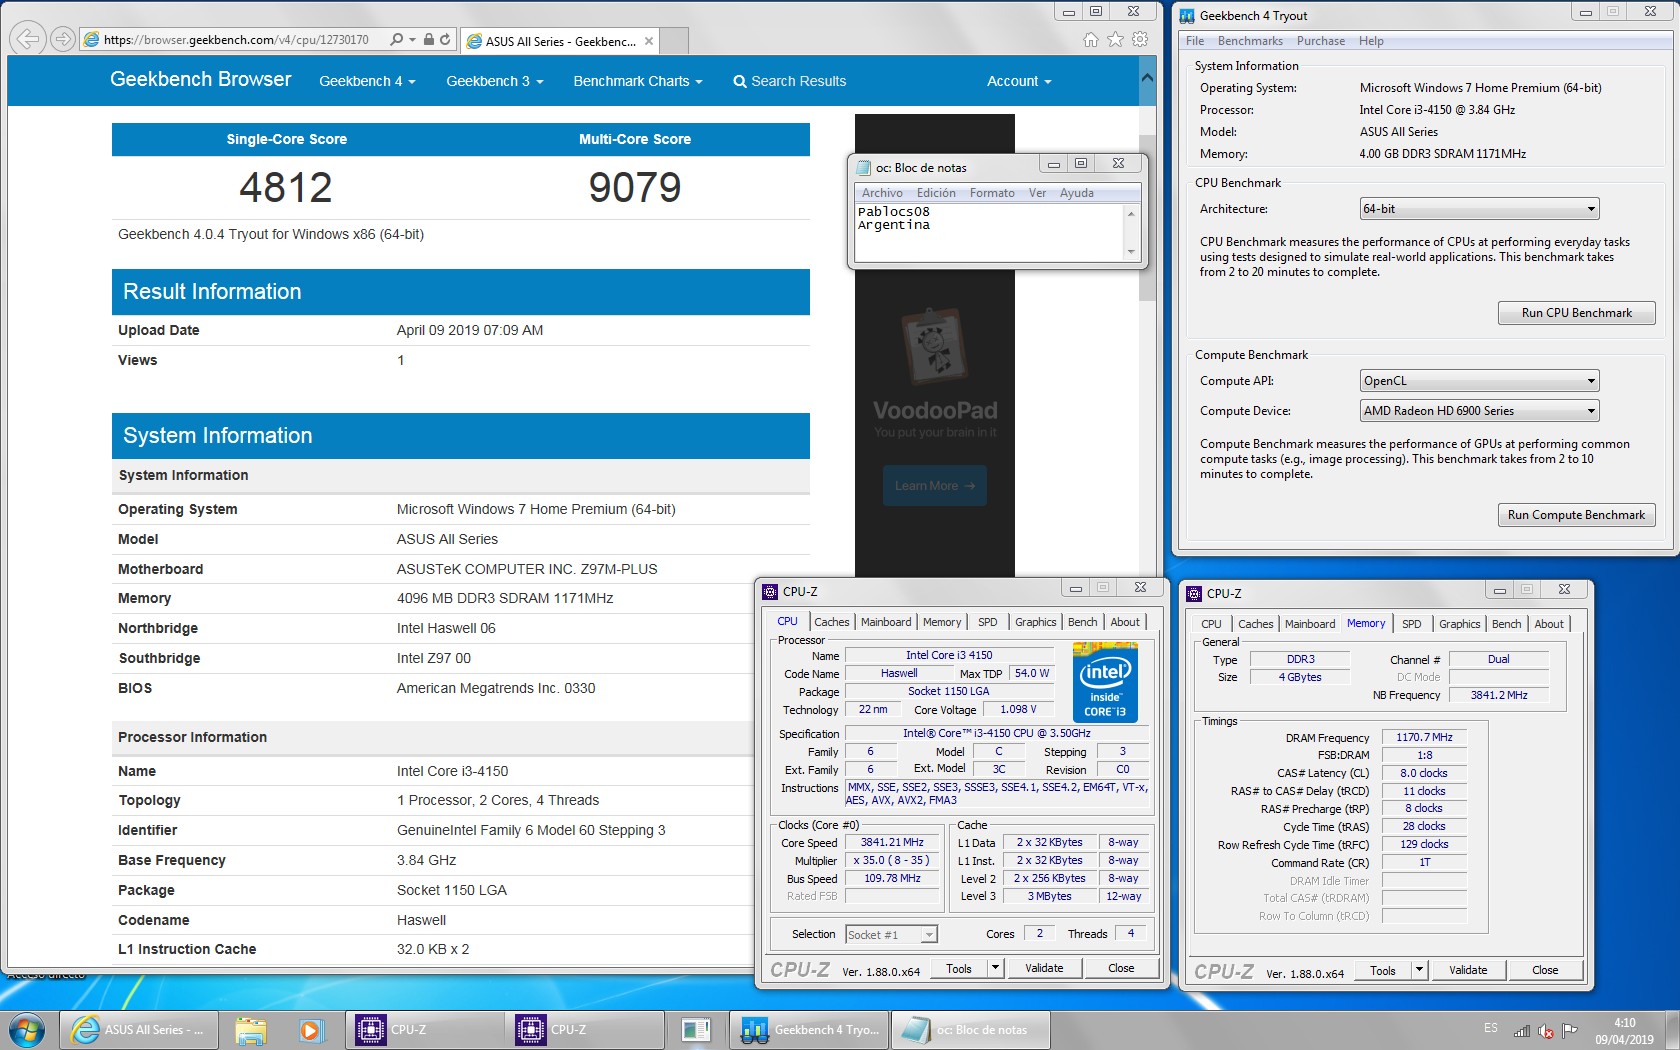Open the Architecture 64-bit combo box
Viewport: 1680px width, 1050px height.
pyautogui.click(x=1479, y=209)
